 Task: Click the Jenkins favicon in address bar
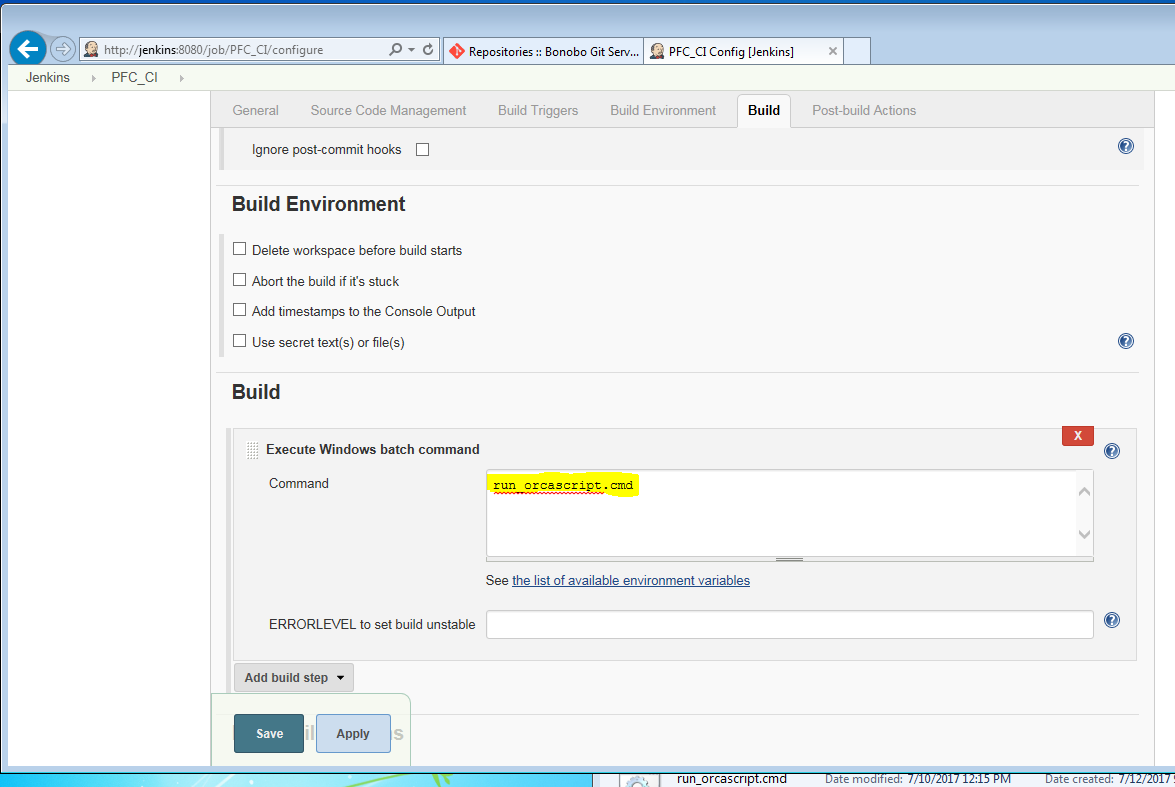[x=91, y=49]
